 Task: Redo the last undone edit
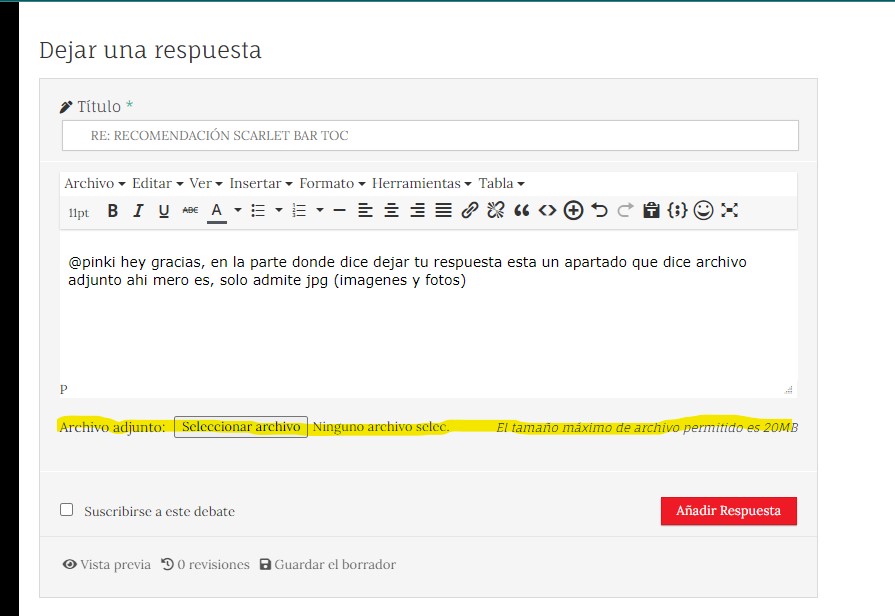pyautogui.click(x=626, y=211)
